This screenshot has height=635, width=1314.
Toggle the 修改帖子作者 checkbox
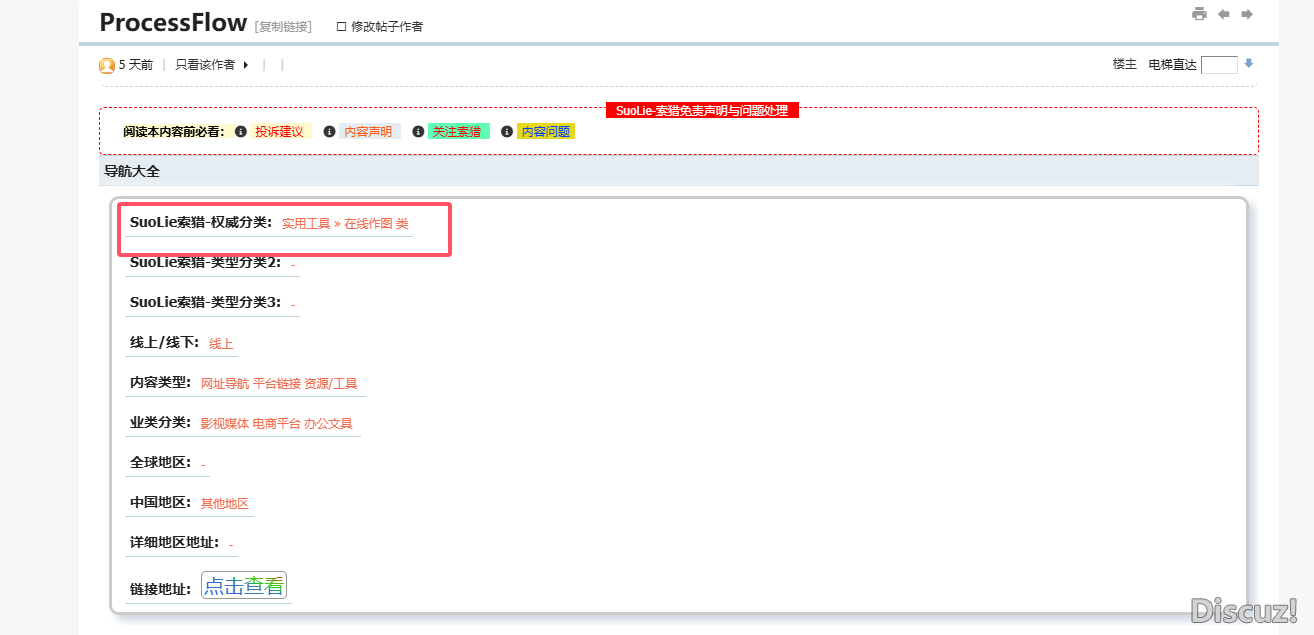(x=341, y=27)
